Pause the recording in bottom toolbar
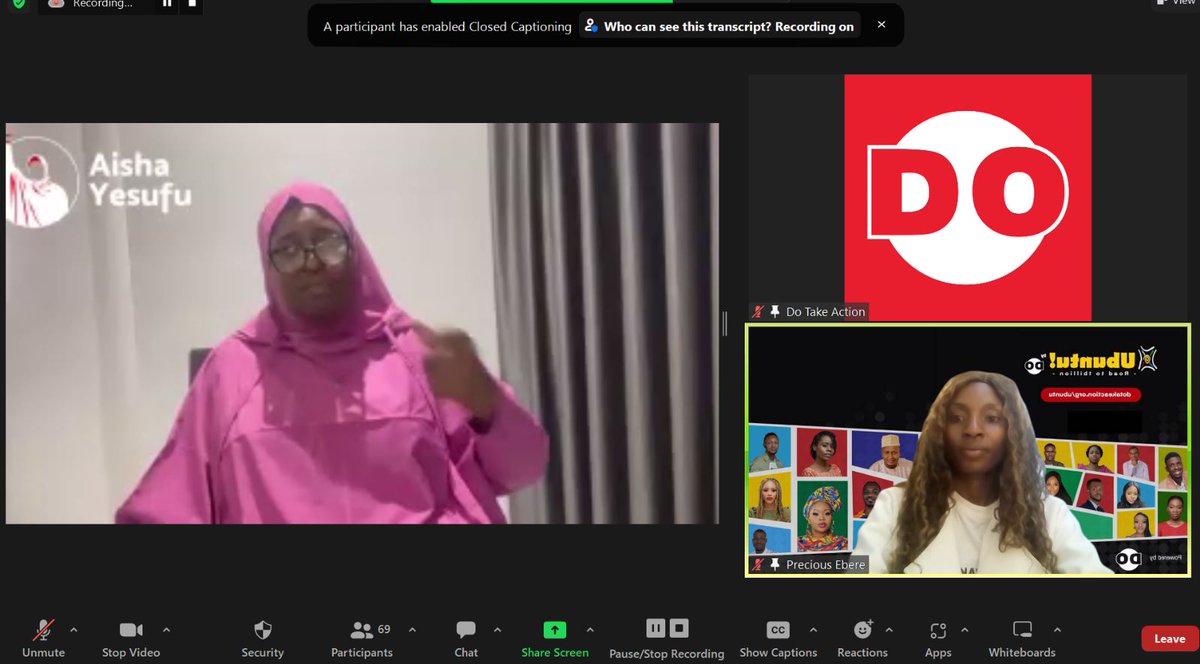1200x664 pixels. (655, 629)
